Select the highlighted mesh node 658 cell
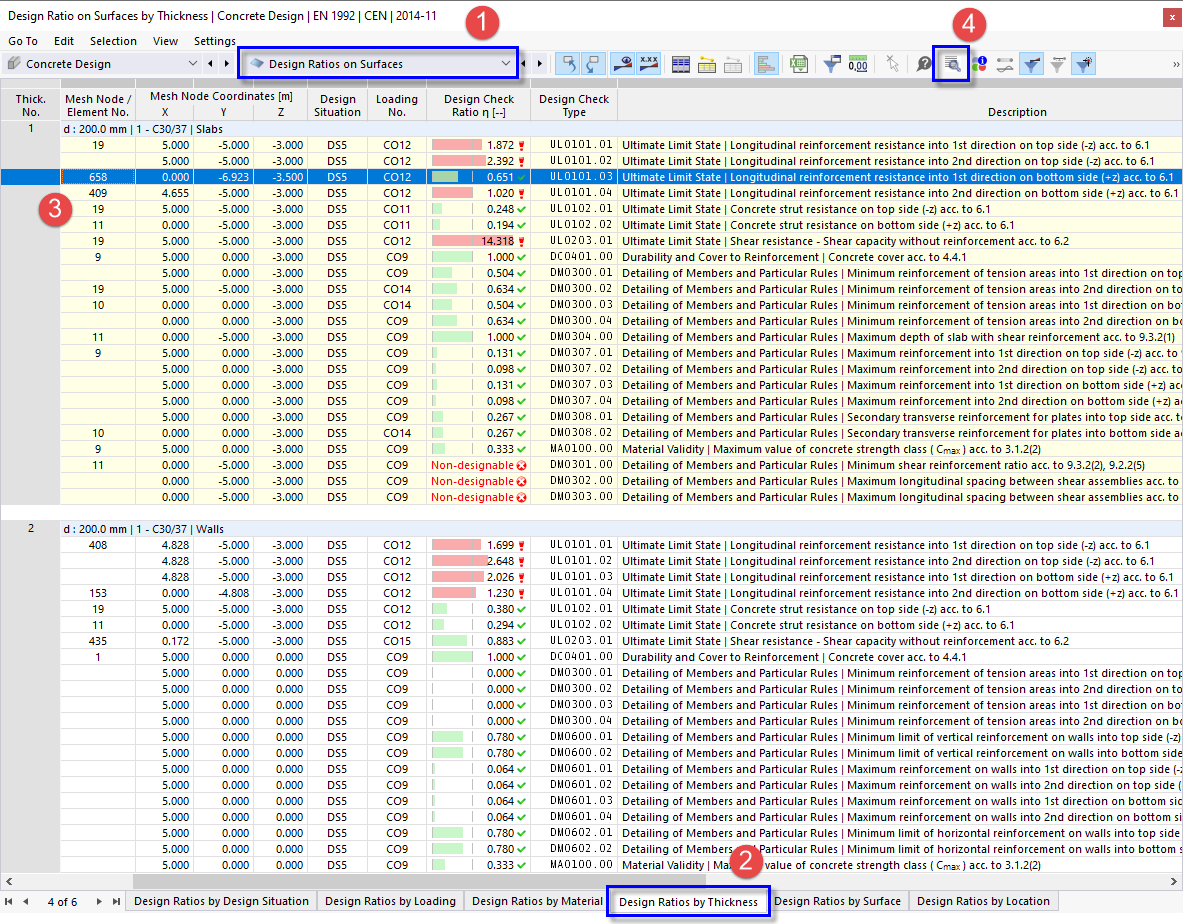 97,177
